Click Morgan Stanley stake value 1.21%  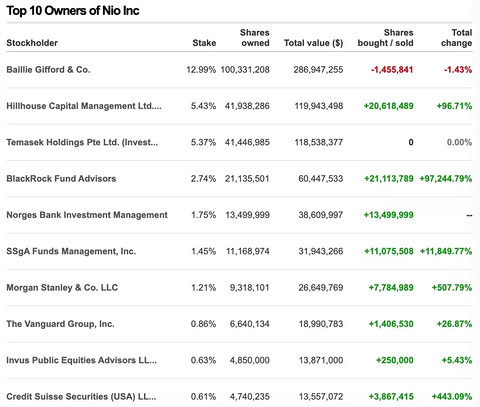click(204, 288)
